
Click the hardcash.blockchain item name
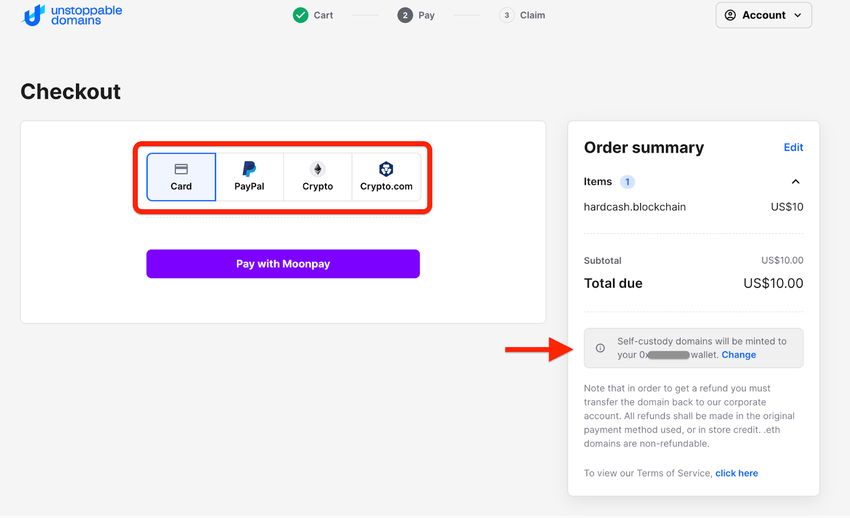pyautogui.click(x=635, y=207)
